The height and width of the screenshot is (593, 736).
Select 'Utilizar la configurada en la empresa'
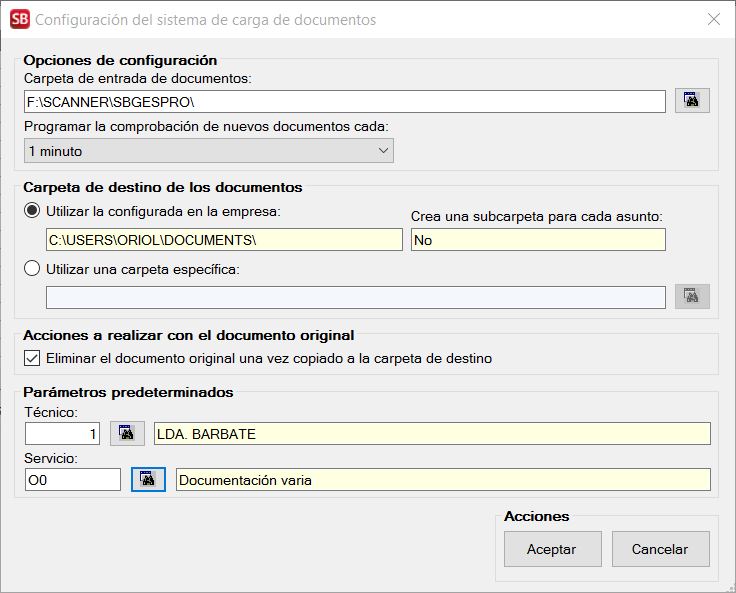click(33, 211)
